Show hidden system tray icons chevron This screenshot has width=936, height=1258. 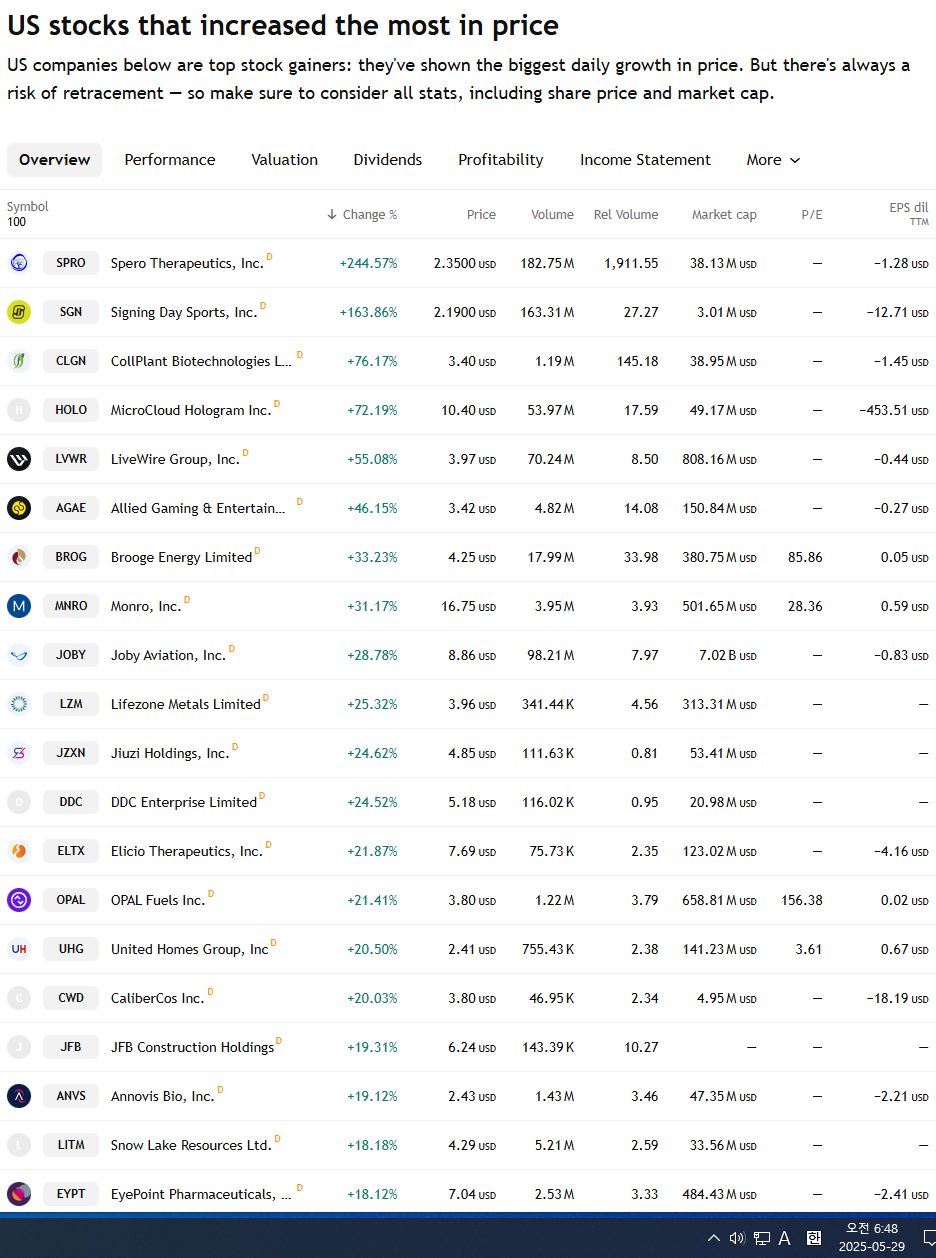[713, 1238]
